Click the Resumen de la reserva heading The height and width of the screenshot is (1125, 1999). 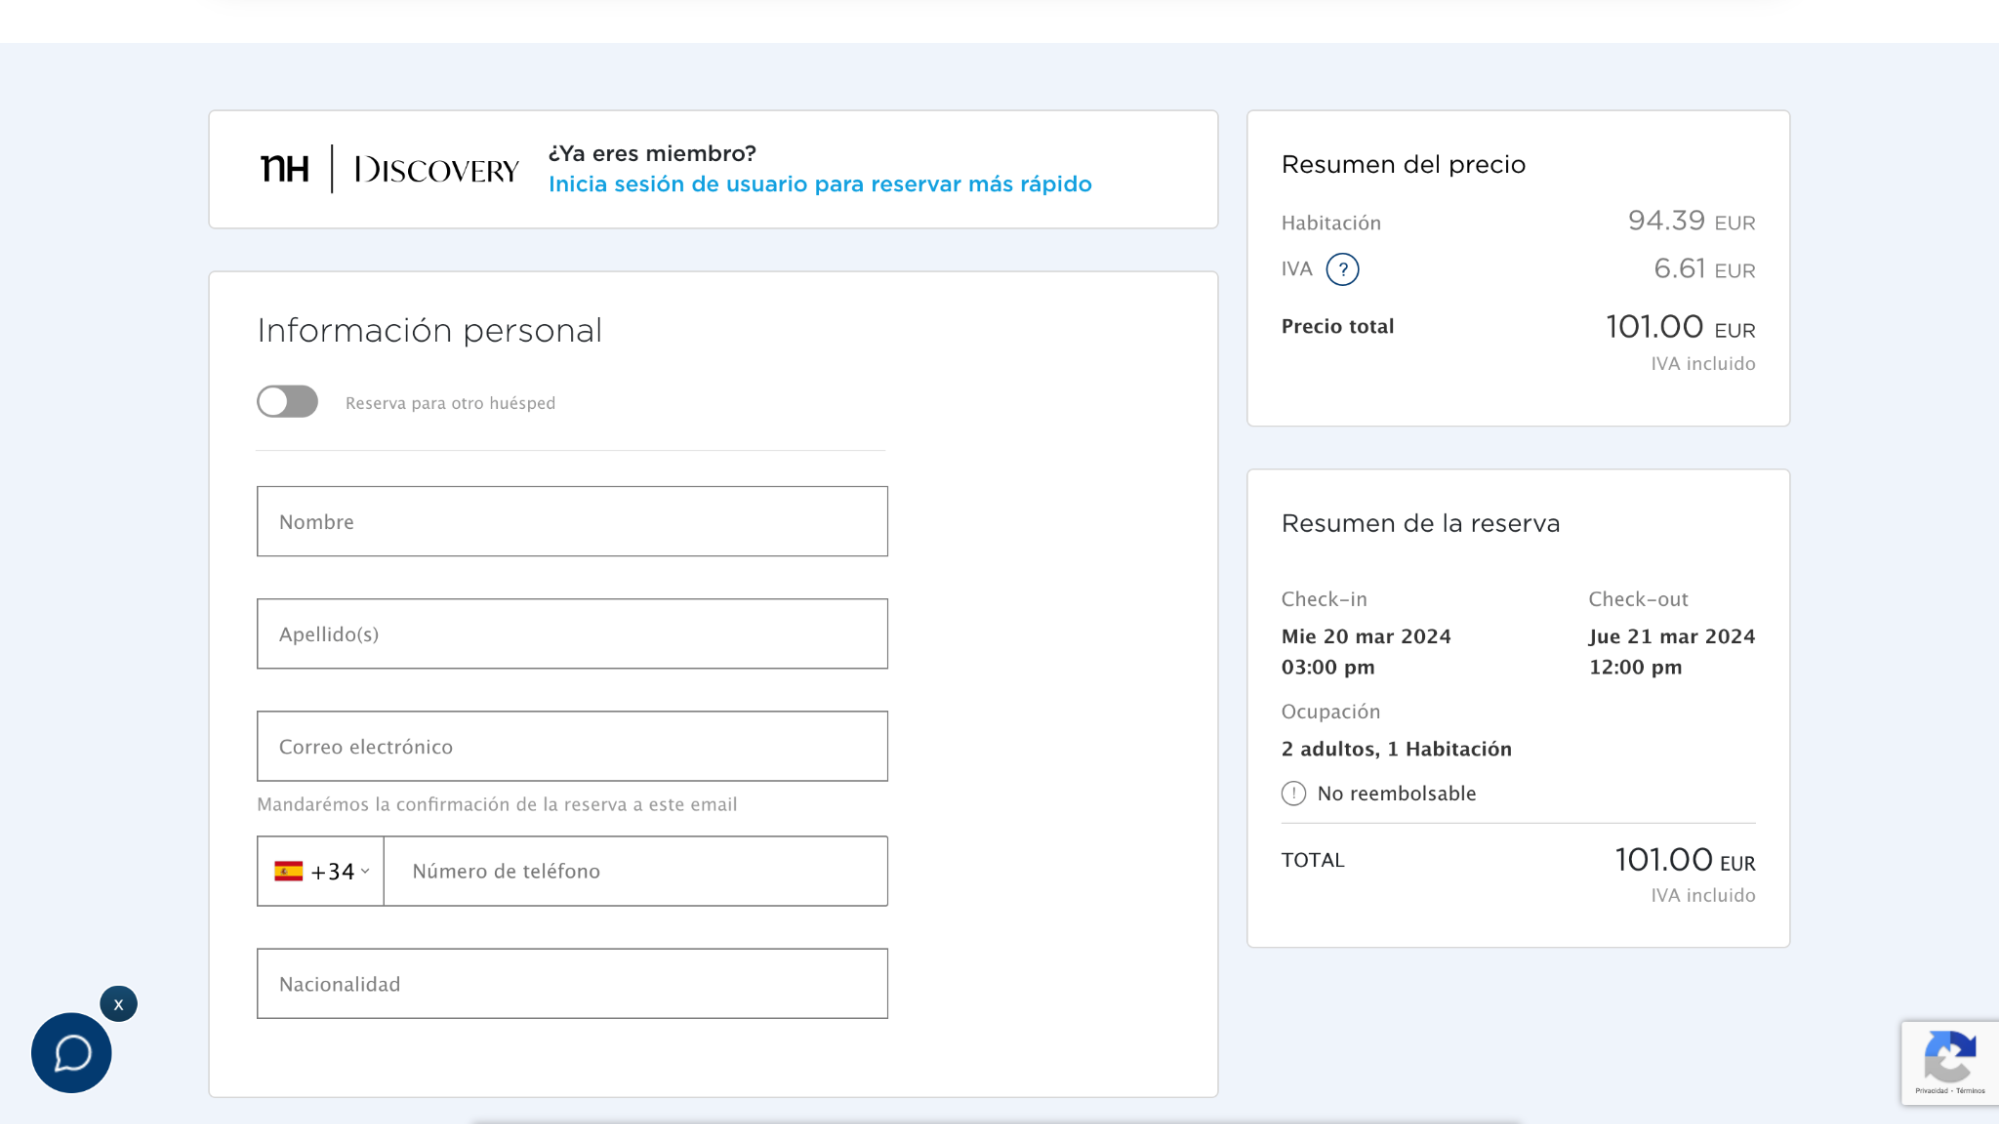click(1420, 523)
